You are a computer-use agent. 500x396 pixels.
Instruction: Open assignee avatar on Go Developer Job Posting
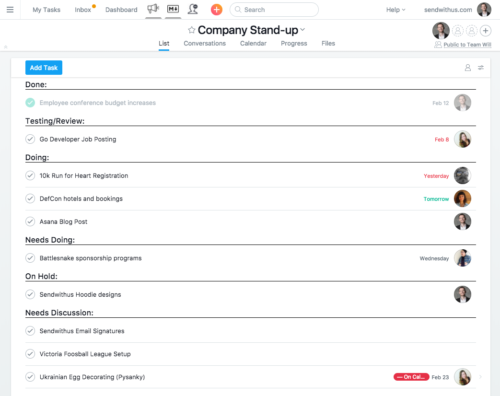pos(462,139)
